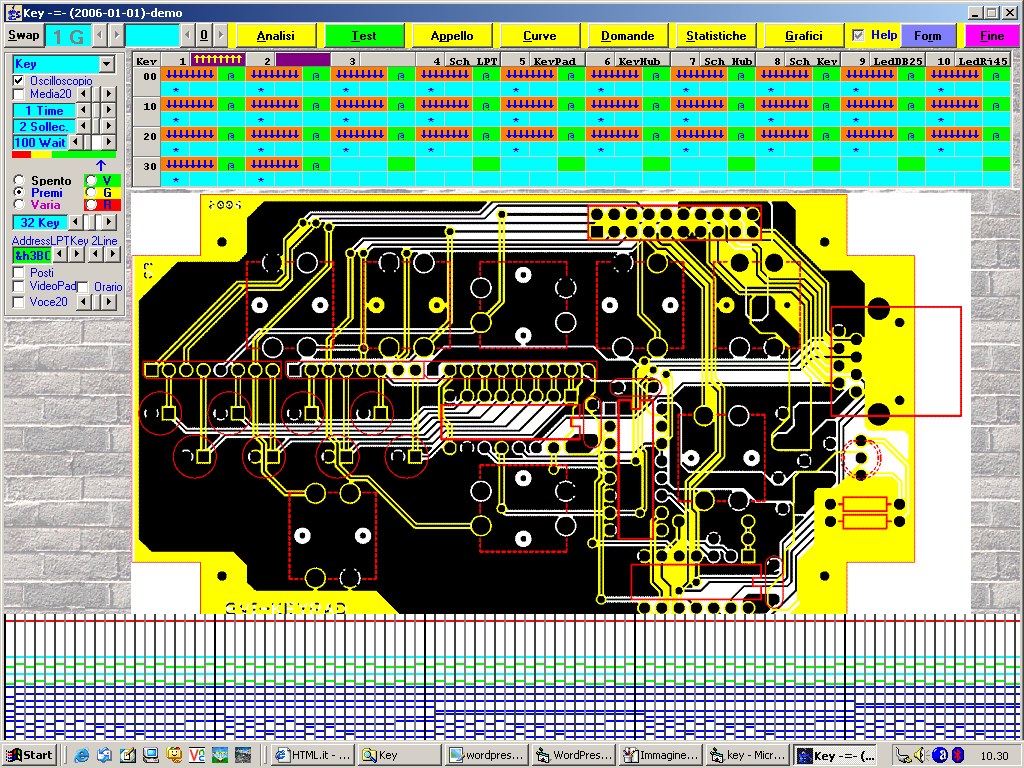Disable the Oscilloscopio checkbox
This screenshot has width=1024, height=768.
click(19, 80)
